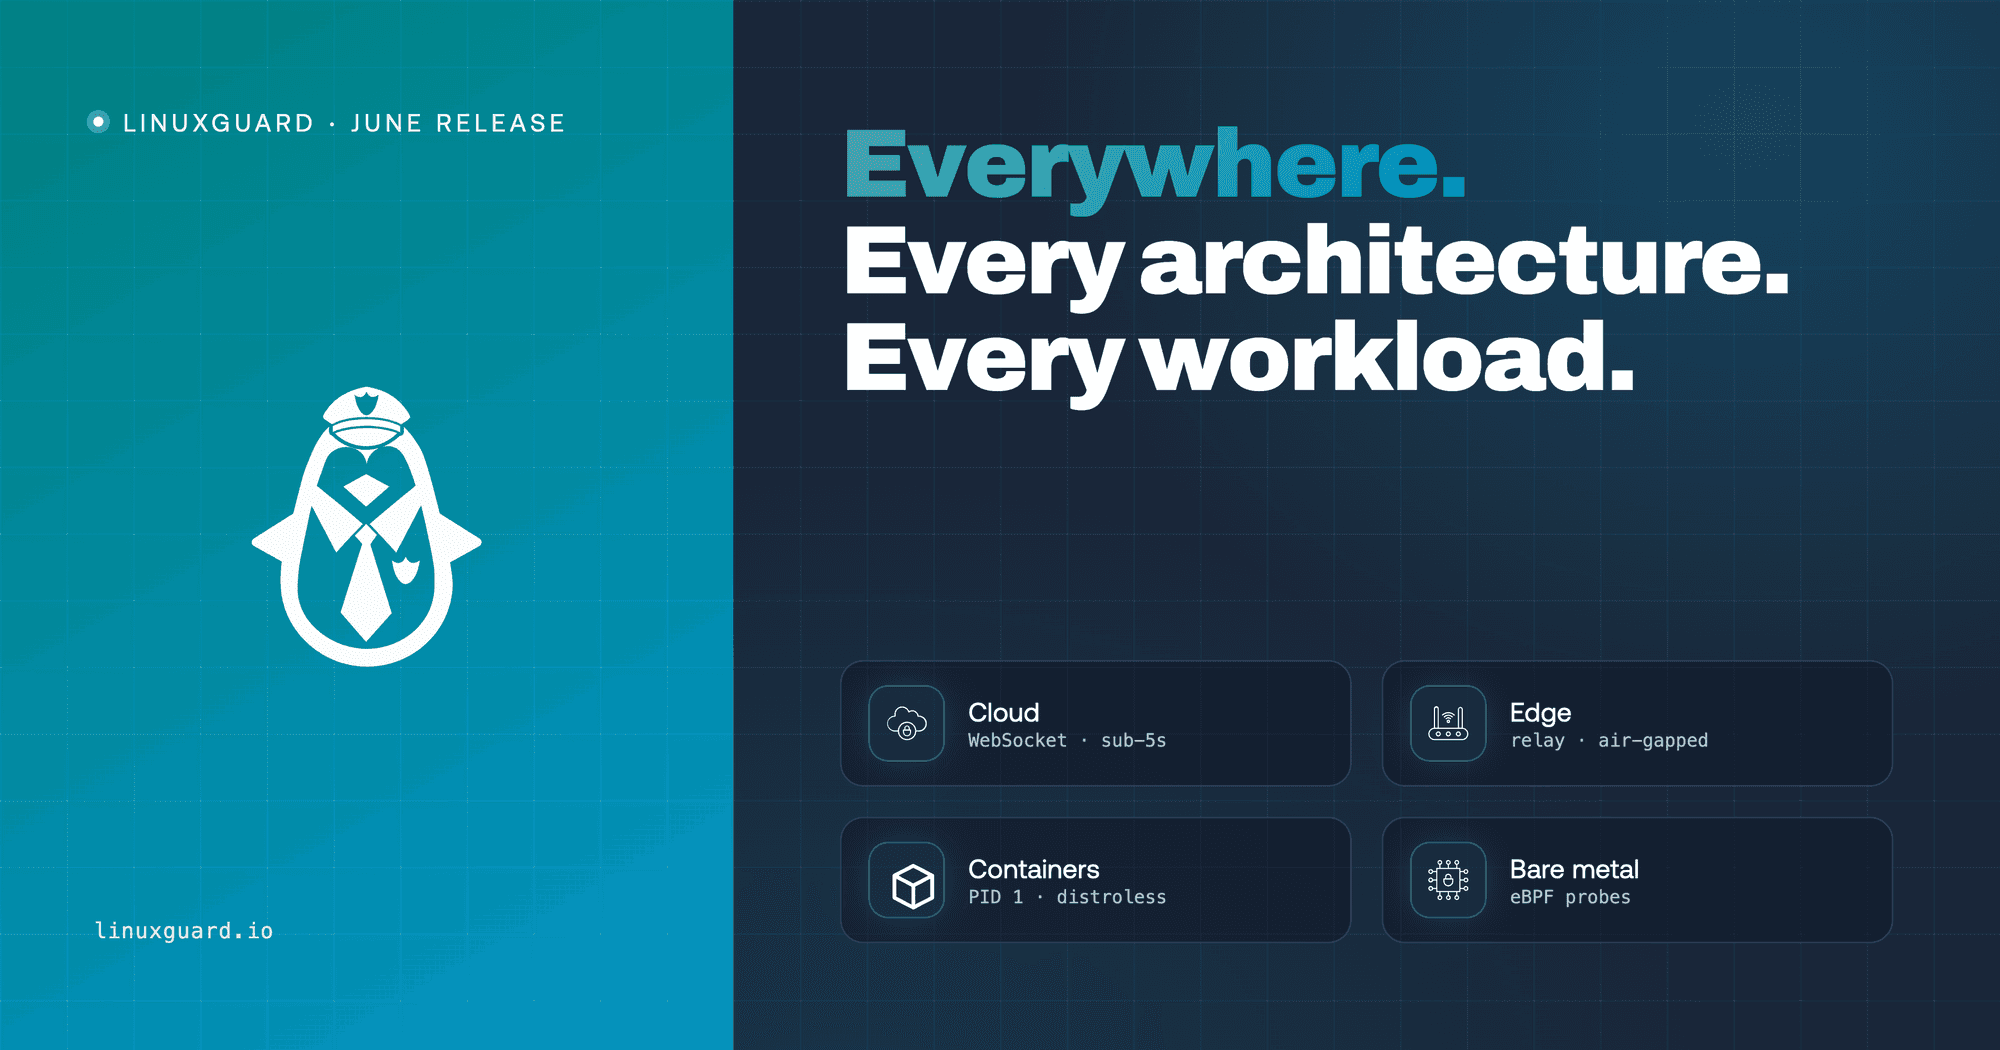Click the Edge router icon

point(1448,723)
